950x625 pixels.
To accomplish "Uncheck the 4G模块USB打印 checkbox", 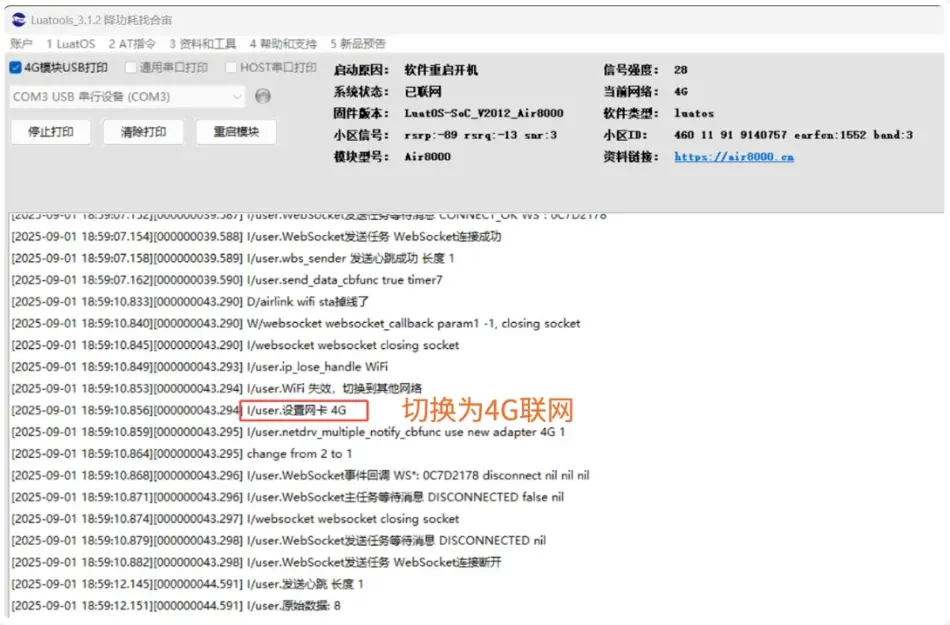I will 15,67.
